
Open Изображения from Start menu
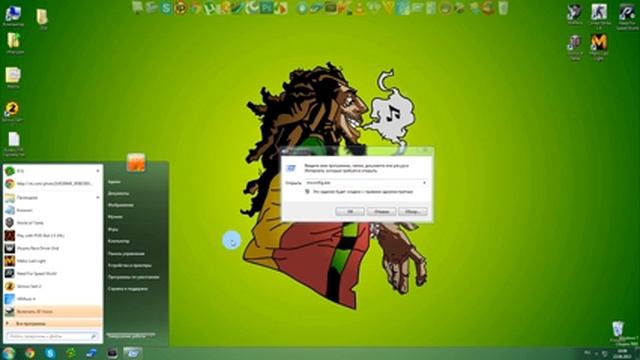click(x=121, y=205)
